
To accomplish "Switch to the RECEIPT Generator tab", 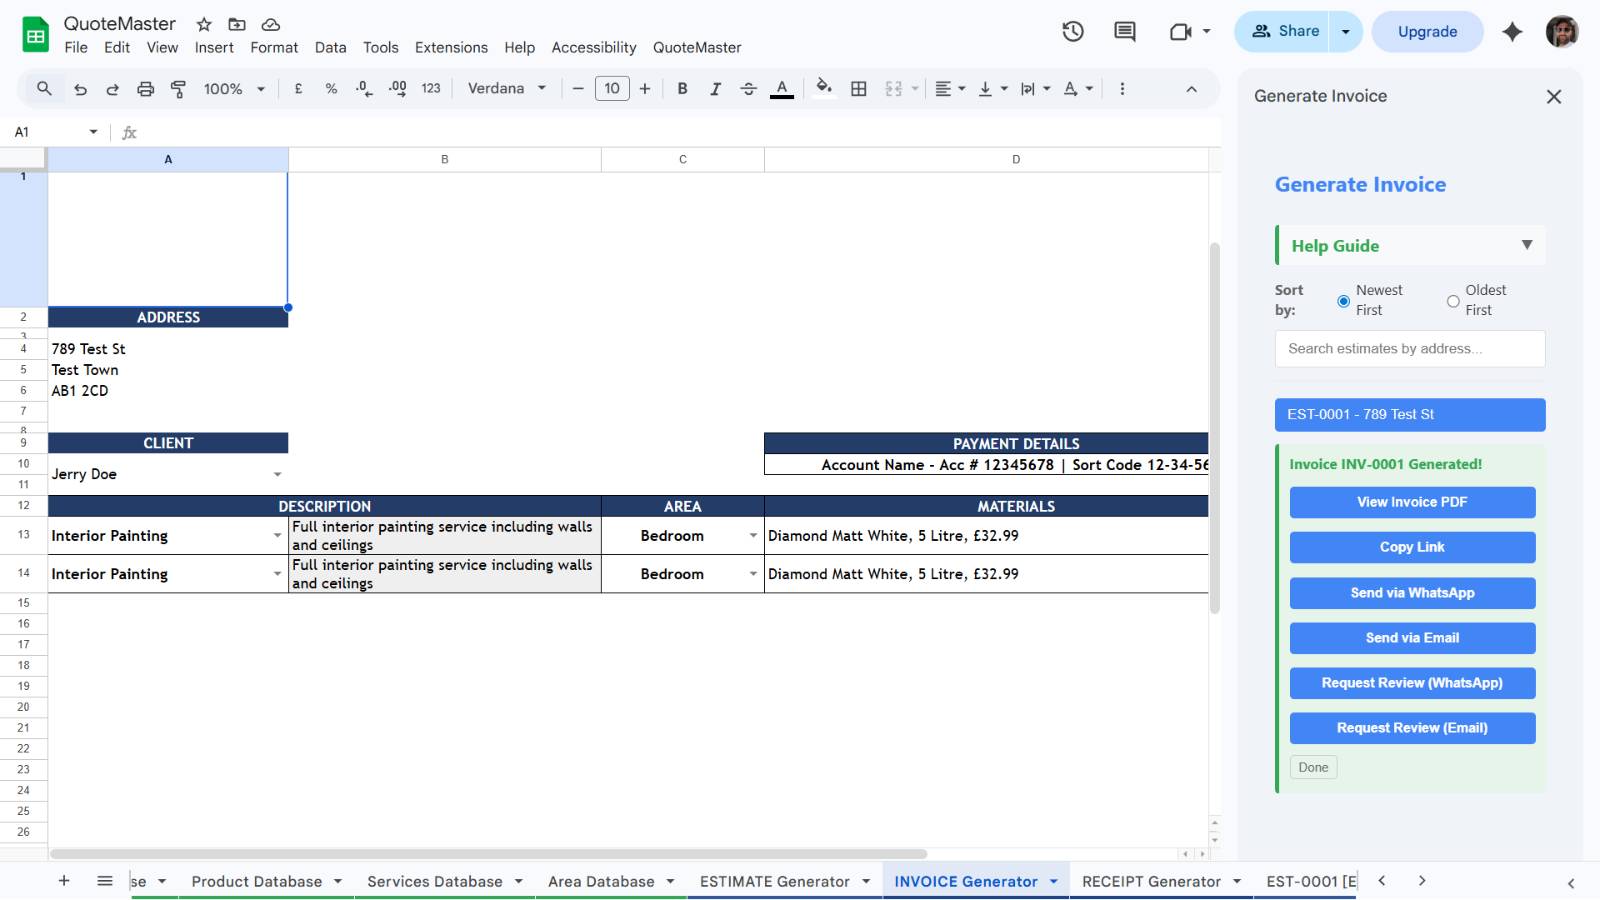I will point(1152,881).
